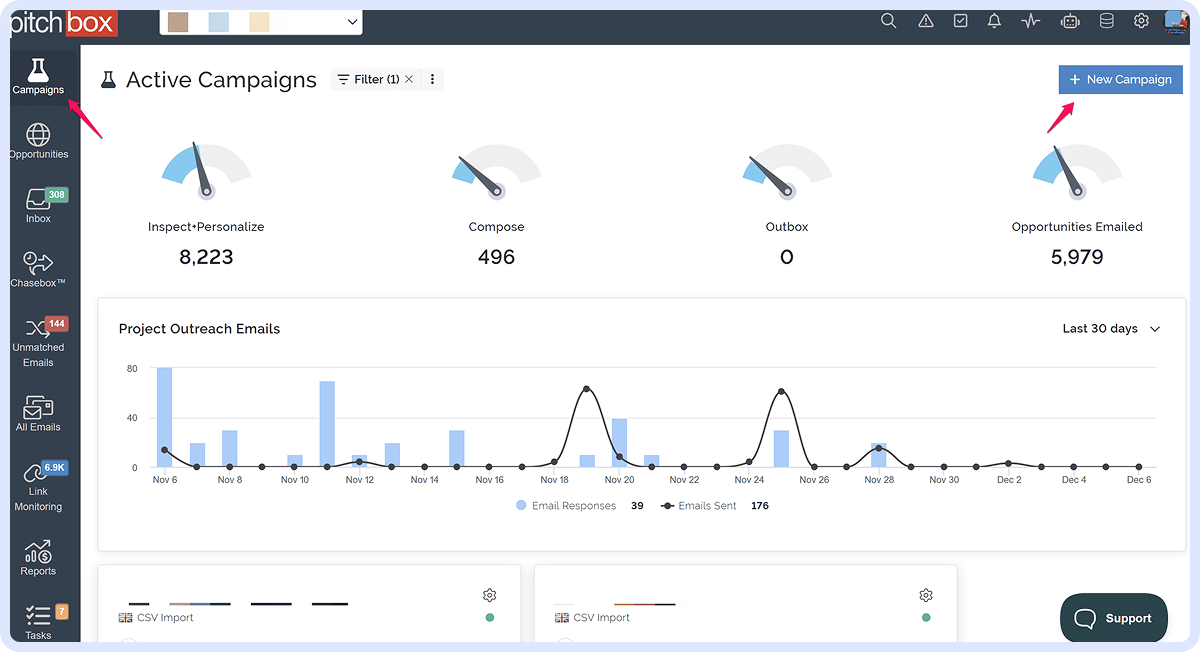Open the Last 30 days range dropdown
This screenshot has height=652, width=1200.
1110,329
